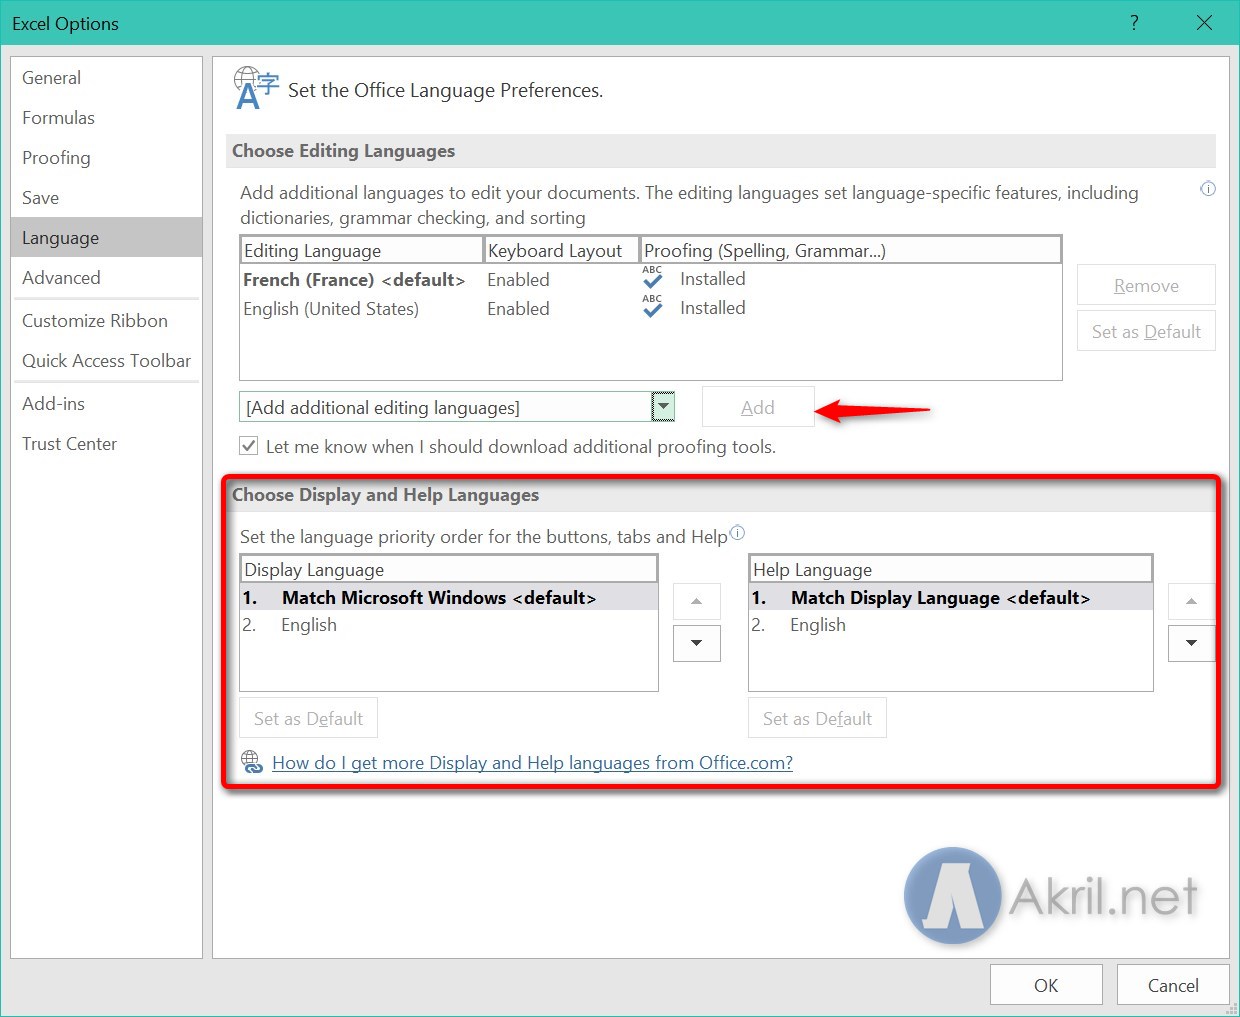Click the Office Language Preferences icon
This screenshot has height=1017, width=1240.
pyautogui.click(x=256, y=88)
